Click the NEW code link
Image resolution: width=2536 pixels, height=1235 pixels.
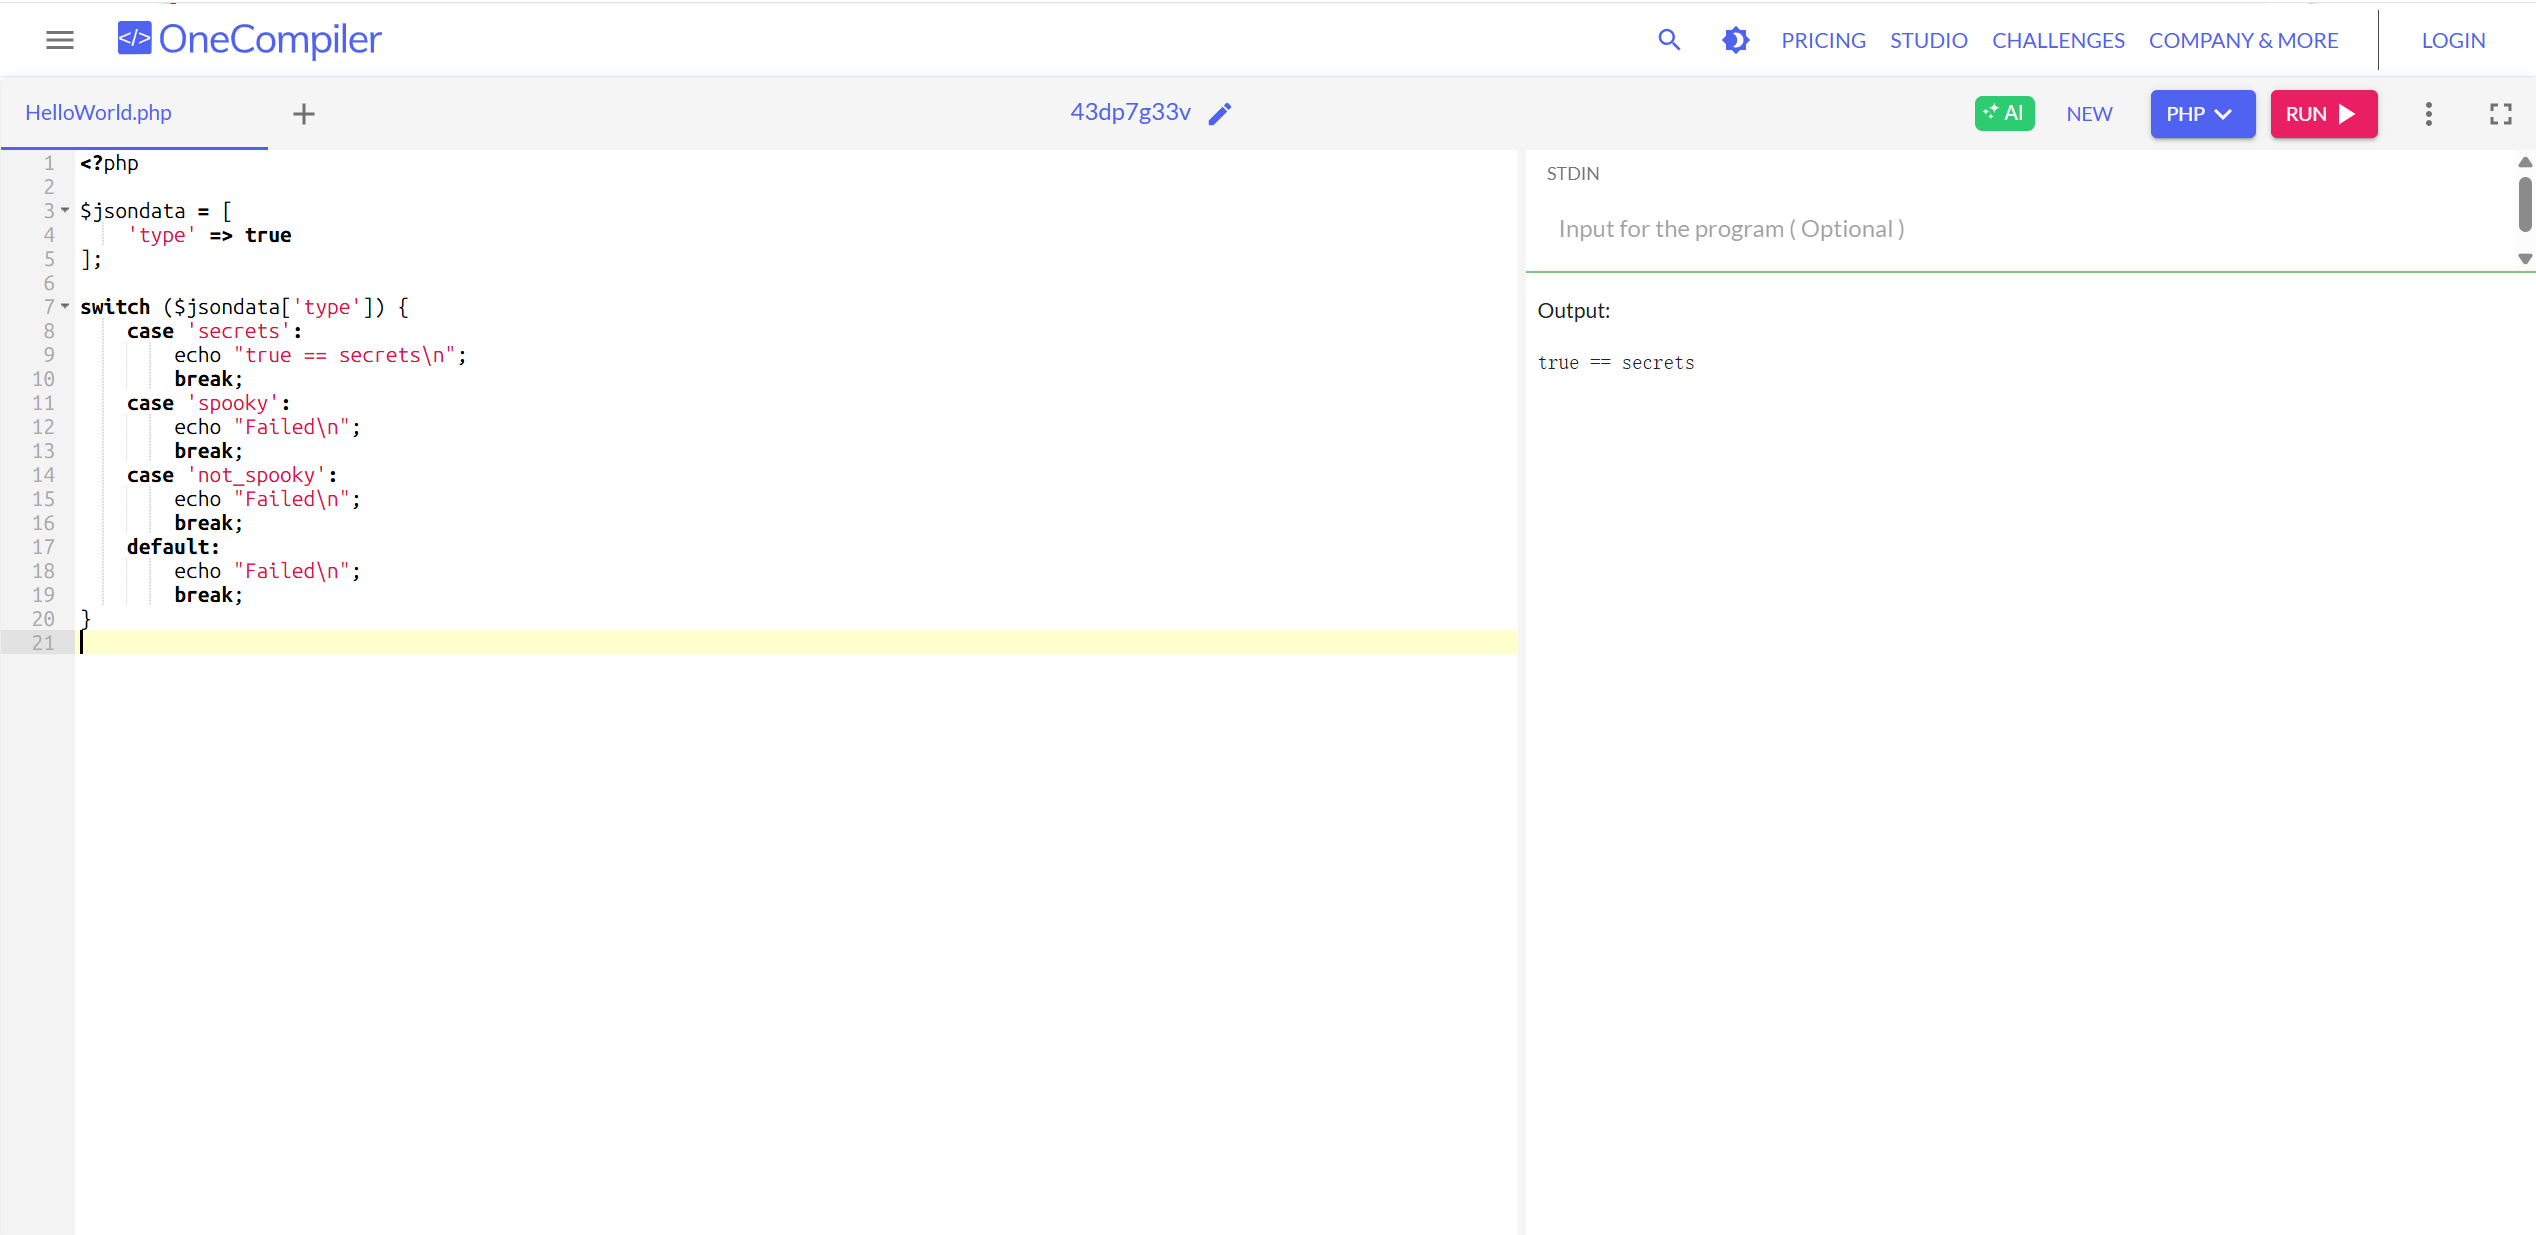(2089, 114)
